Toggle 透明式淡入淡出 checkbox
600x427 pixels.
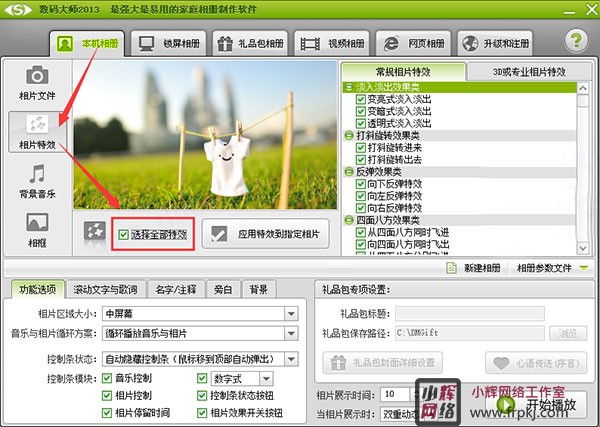tap(360, 124)
